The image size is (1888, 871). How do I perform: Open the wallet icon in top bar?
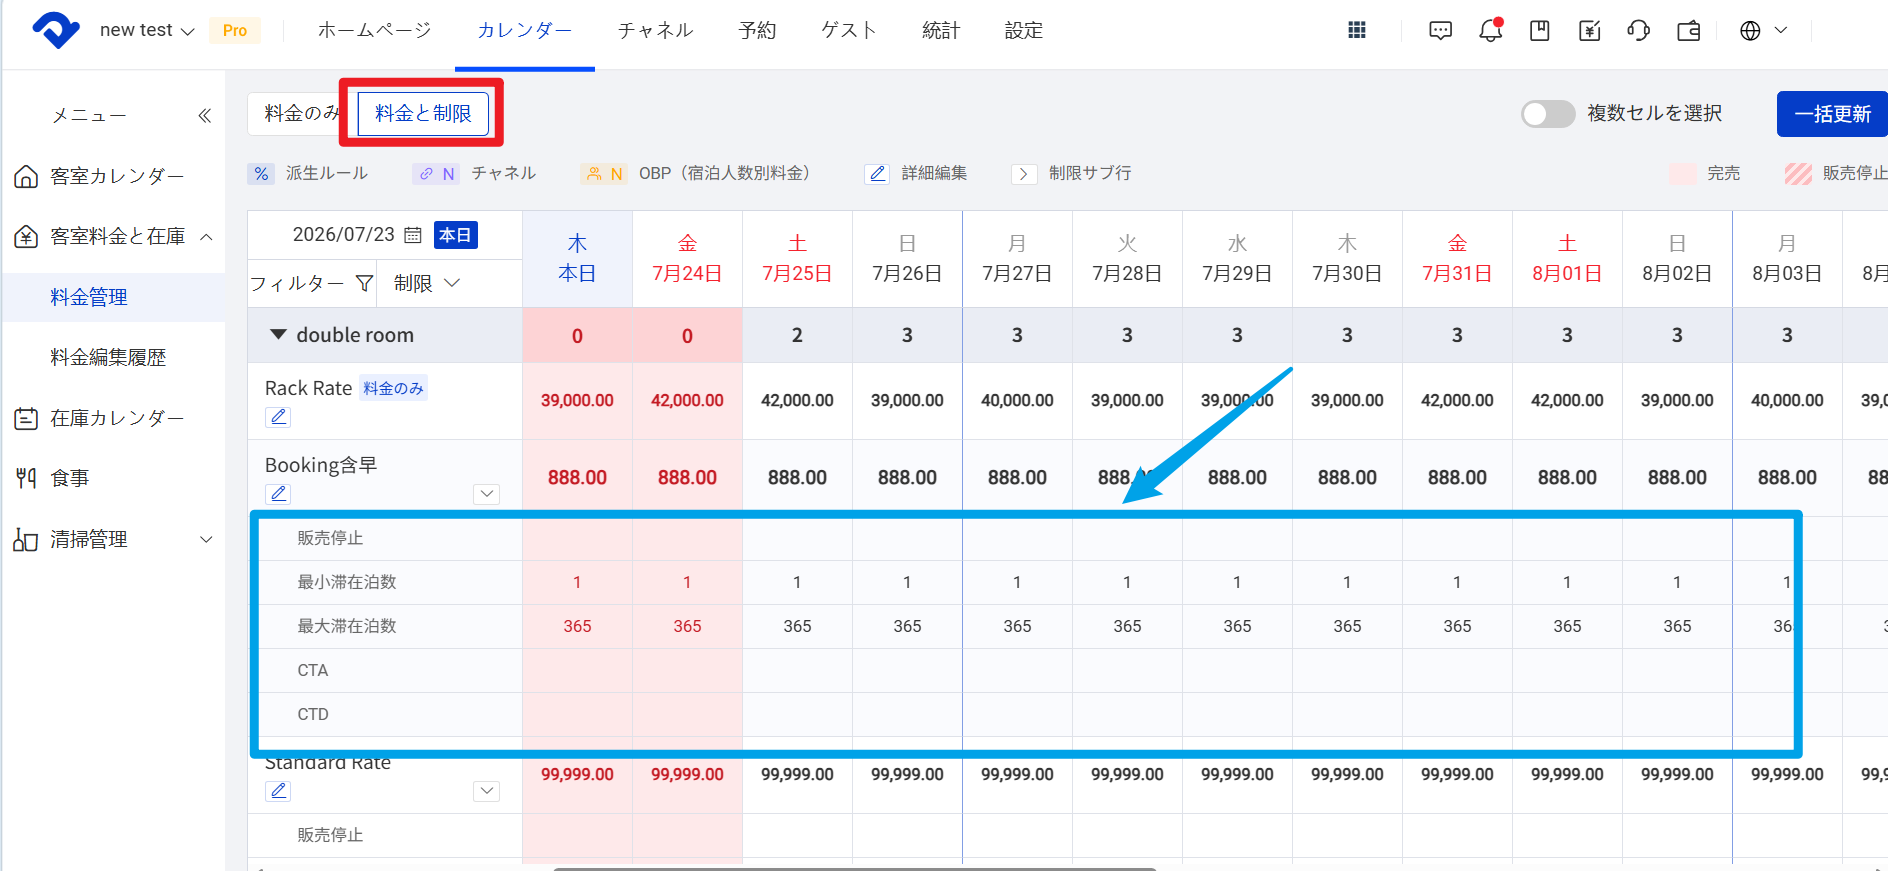[1689, 30]
